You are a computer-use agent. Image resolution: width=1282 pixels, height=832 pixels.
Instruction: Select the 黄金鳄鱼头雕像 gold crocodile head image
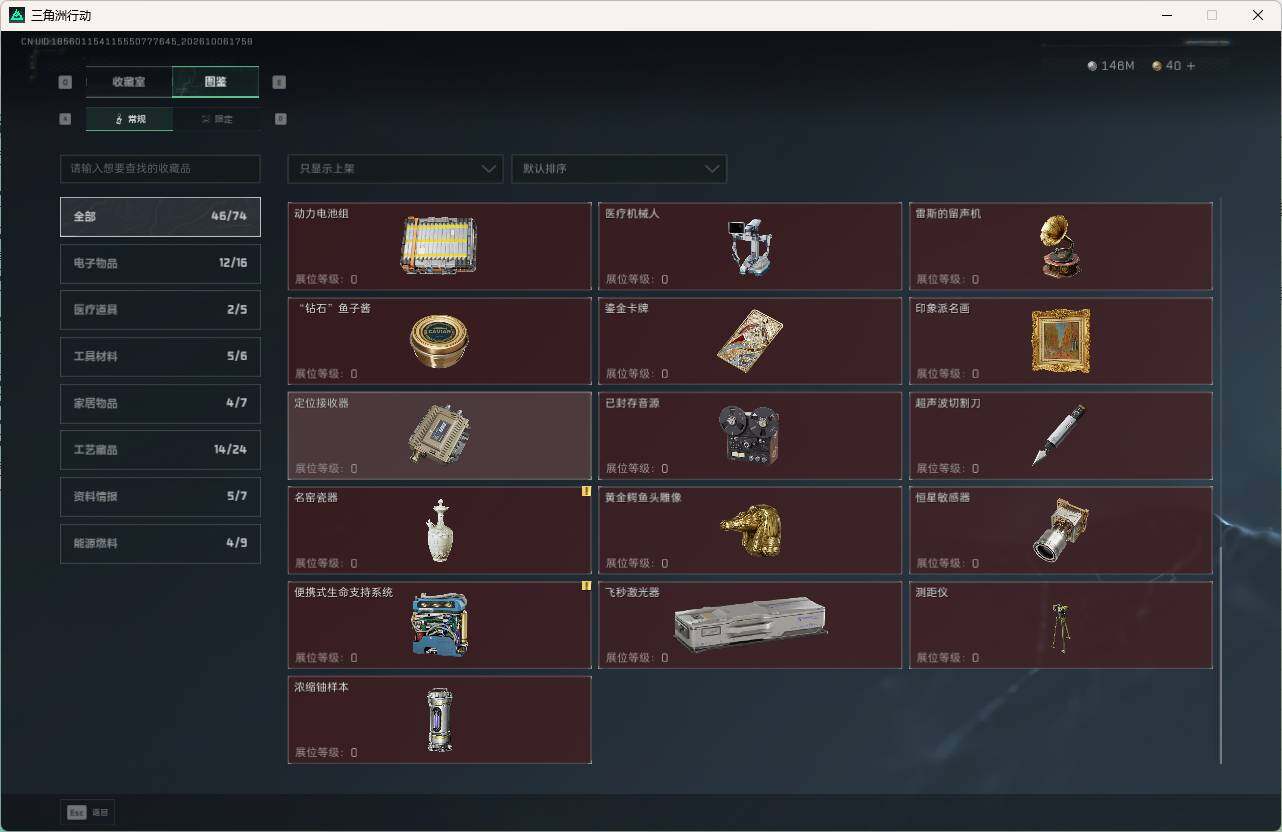(750, 530)
